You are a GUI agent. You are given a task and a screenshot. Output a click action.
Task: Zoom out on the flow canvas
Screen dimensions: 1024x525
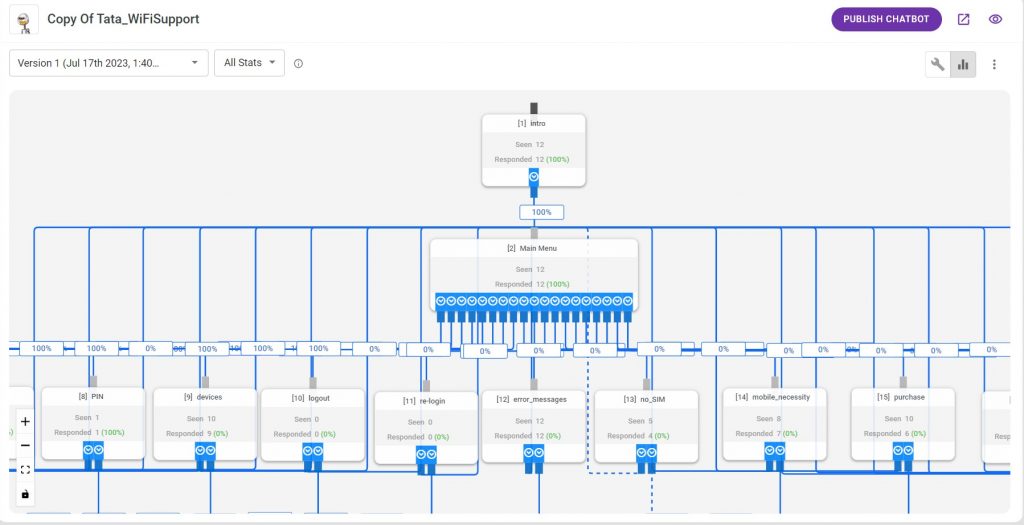[x=25, y=445]
